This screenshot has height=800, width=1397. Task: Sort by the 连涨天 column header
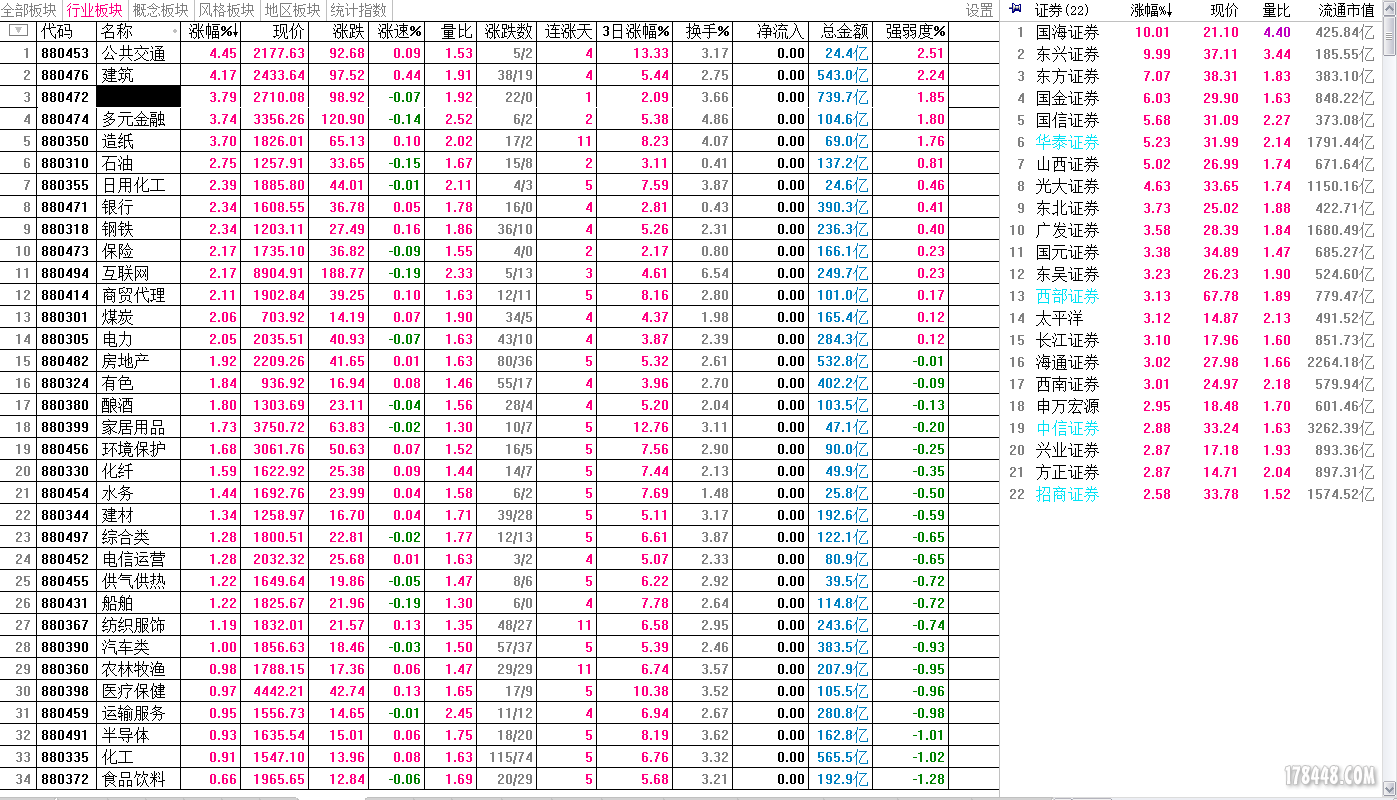coord(569,31)
